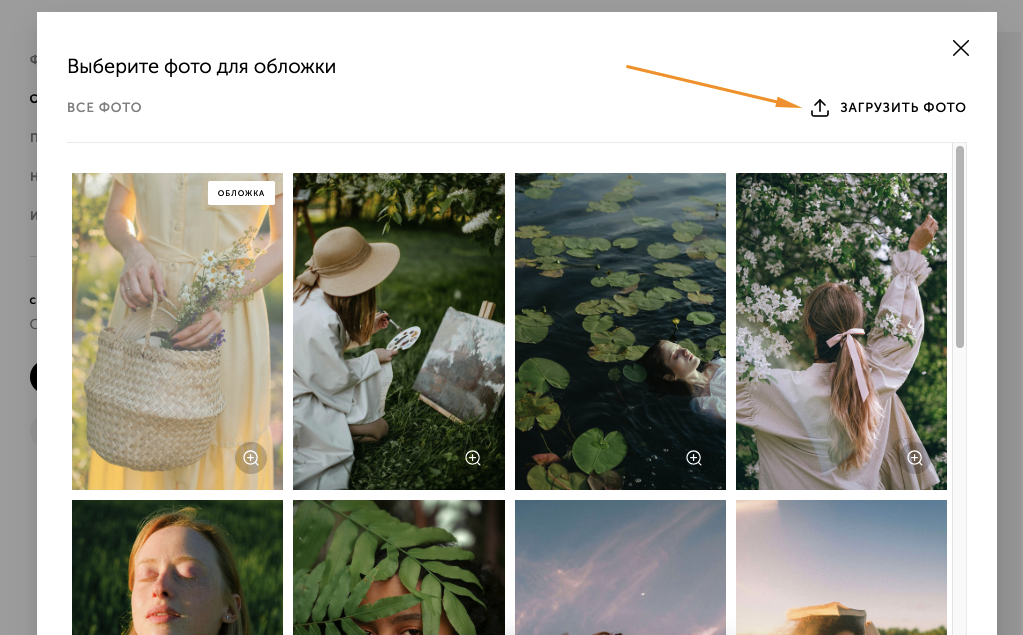Click the Выберите фото для обложки heading

pos(202,67)
